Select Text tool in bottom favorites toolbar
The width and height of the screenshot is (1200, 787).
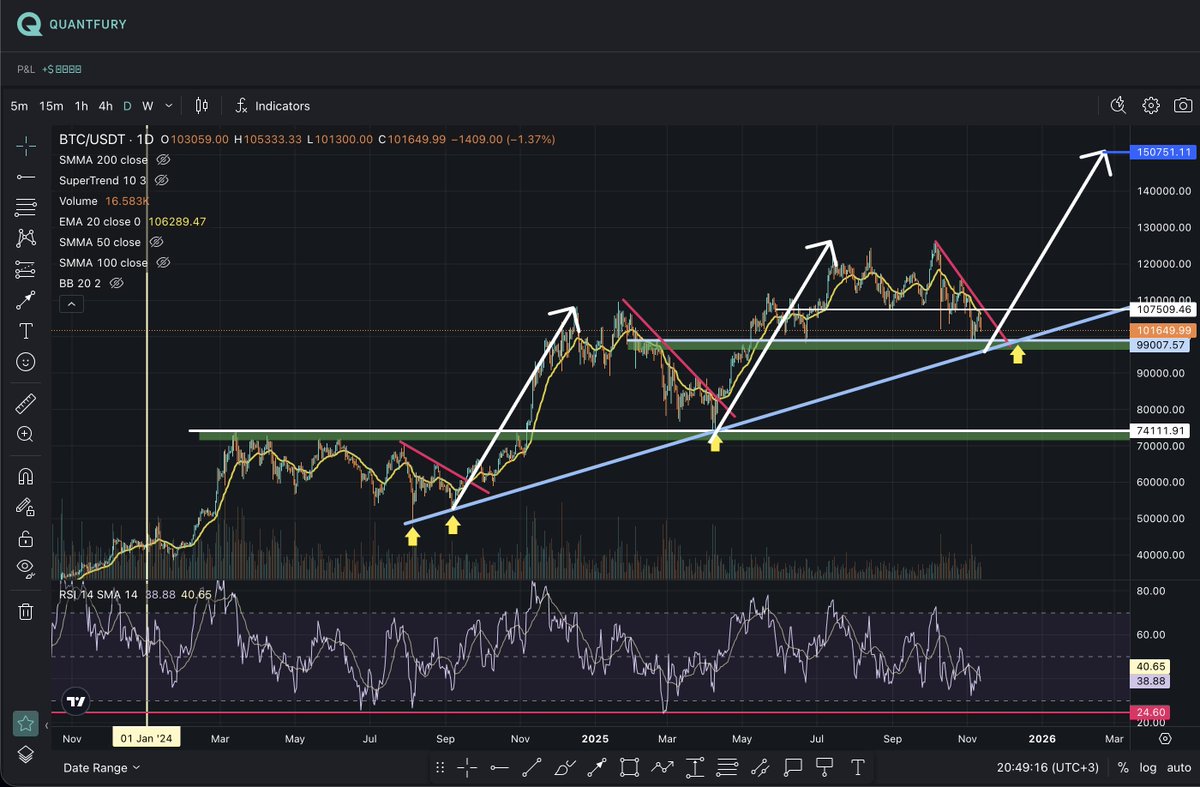[857, 767]
